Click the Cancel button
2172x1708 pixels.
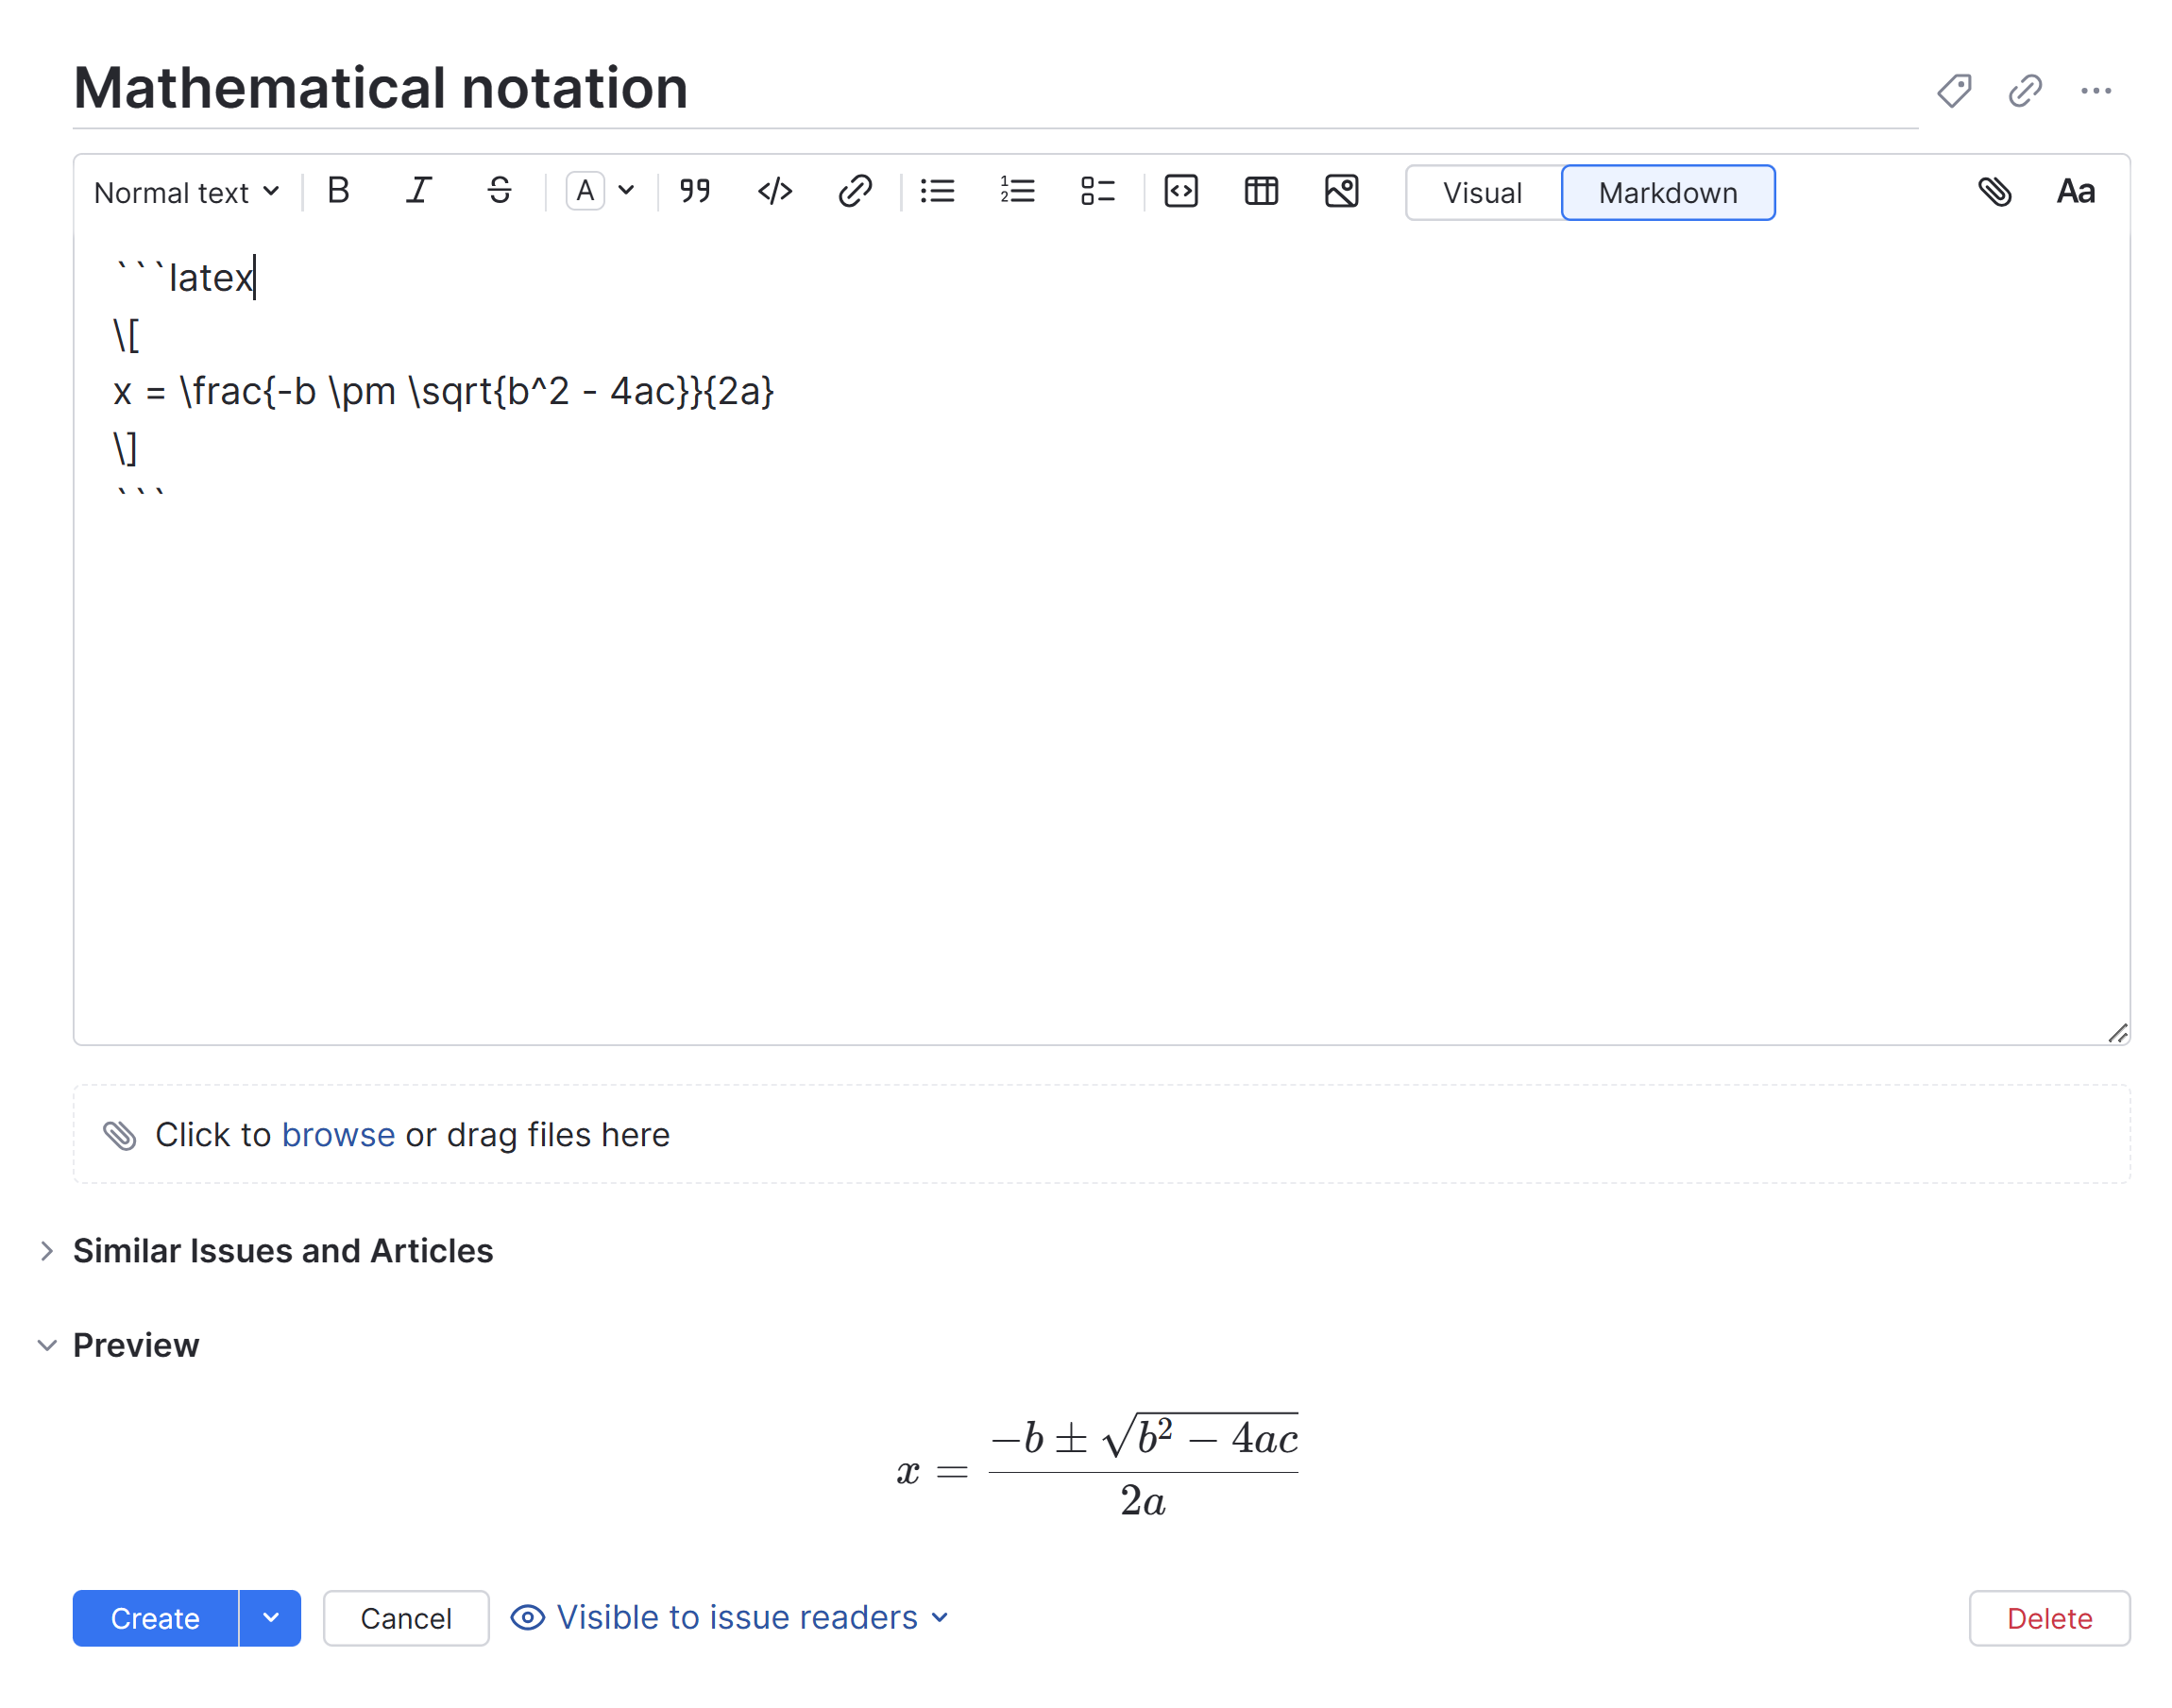pos(405,1618)
